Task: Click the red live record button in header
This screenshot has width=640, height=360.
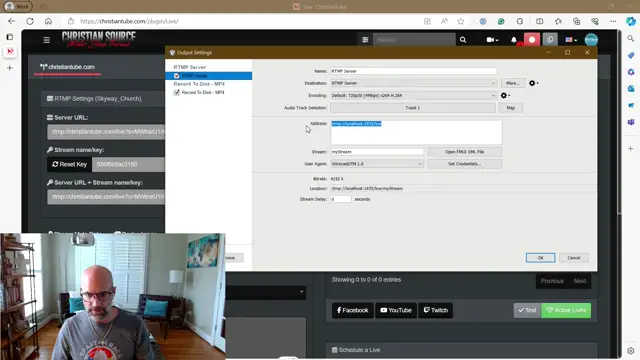Action: tap(532, 40)
